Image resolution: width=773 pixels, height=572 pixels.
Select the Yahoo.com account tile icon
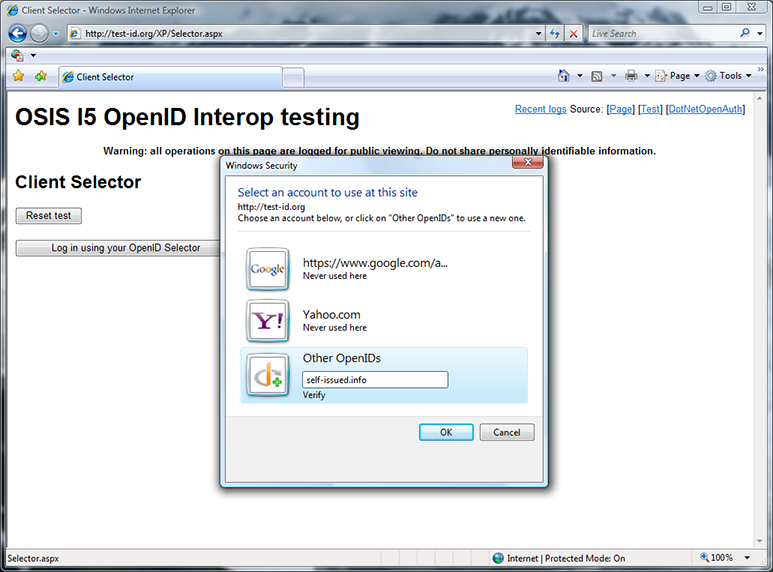pyautogui.click(x=267, y=321)
